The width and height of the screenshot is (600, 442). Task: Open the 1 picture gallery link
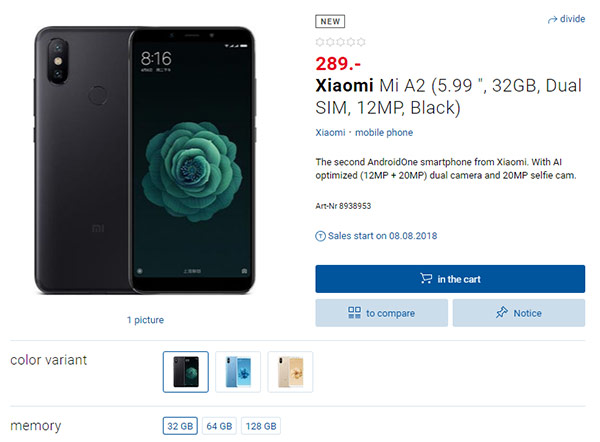(145, 320)
